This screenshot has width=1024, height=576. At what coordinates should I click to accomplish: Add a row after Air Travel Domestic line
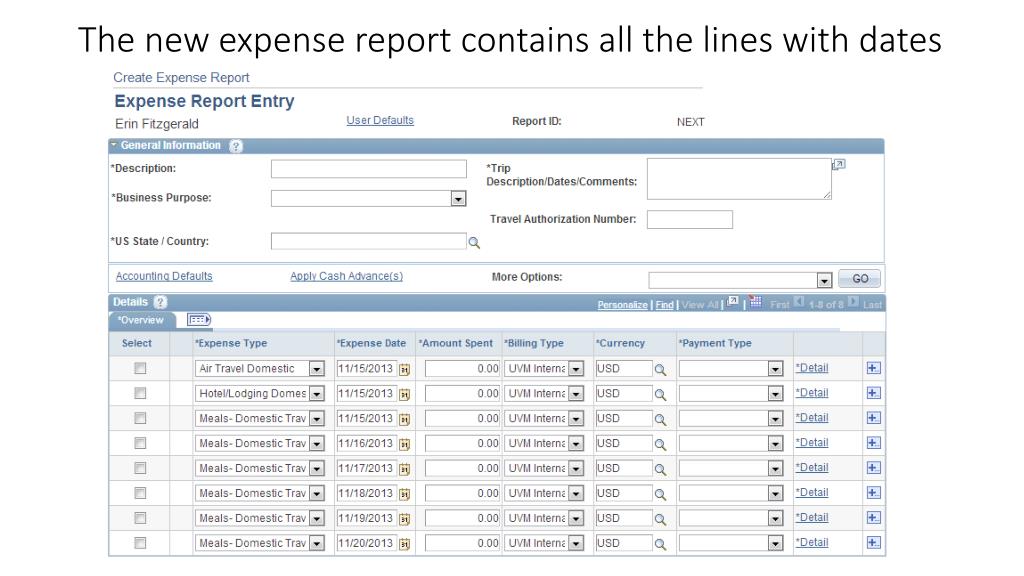pyautogui.click(x=873, y=368)
